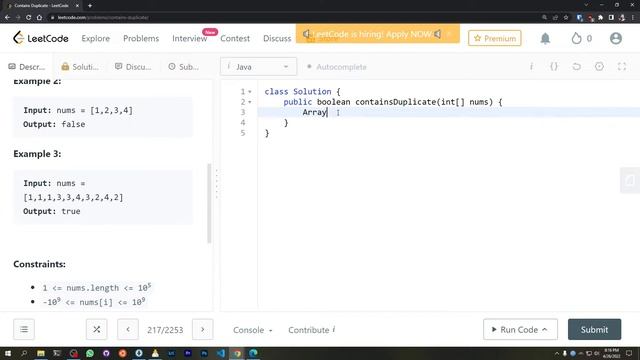Switch to the Description tab
Viewport: 640px width, 360px height.
27,67
